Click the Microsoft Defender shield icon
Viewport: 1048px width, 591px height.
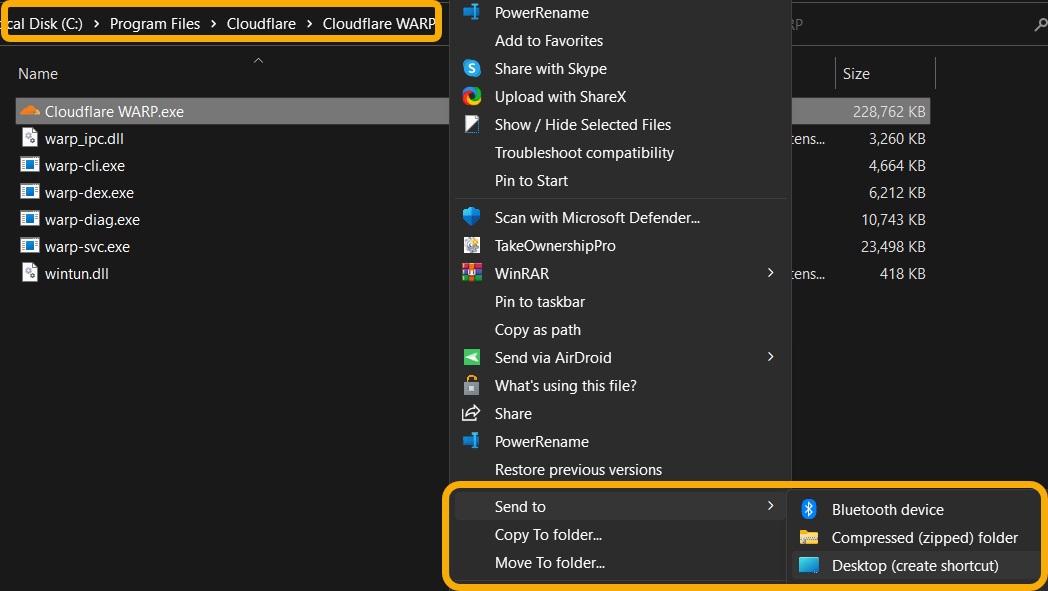pyautogui.click(x=471, y=217)
